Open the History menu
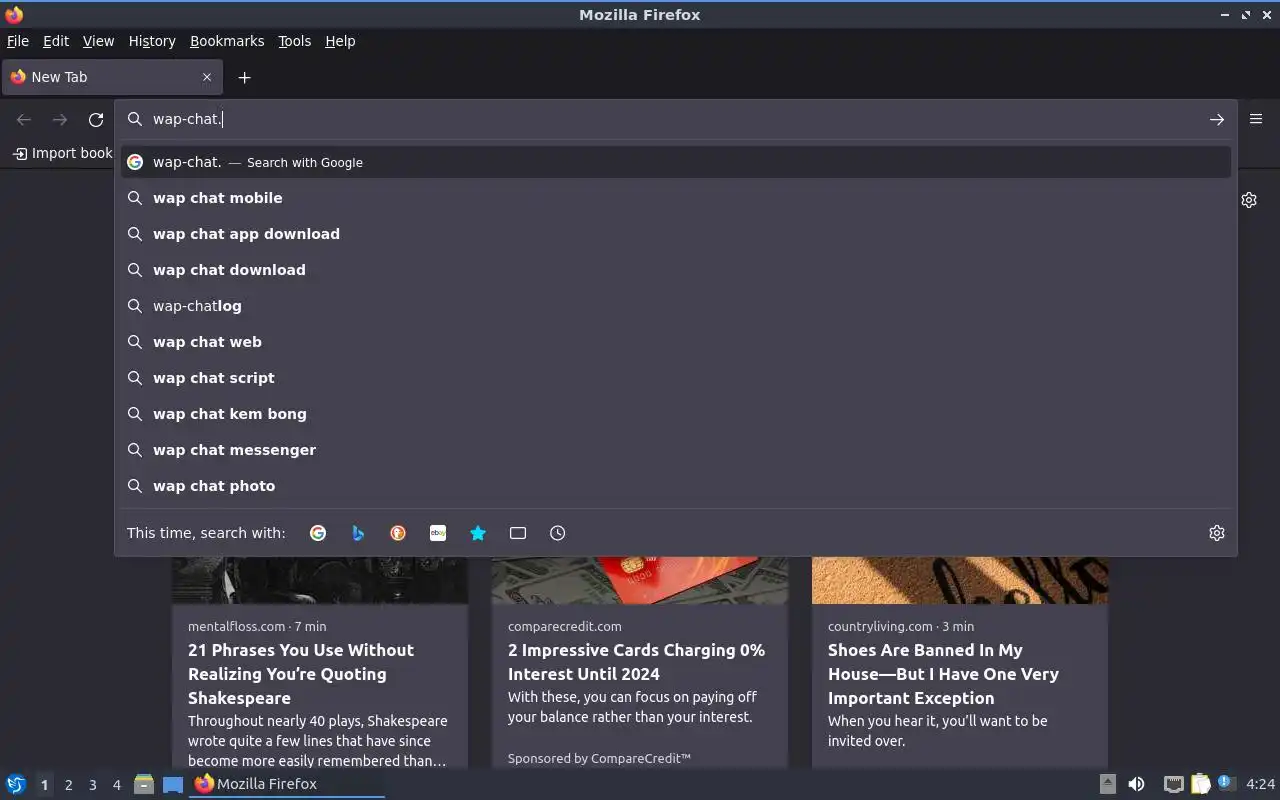 152,41
